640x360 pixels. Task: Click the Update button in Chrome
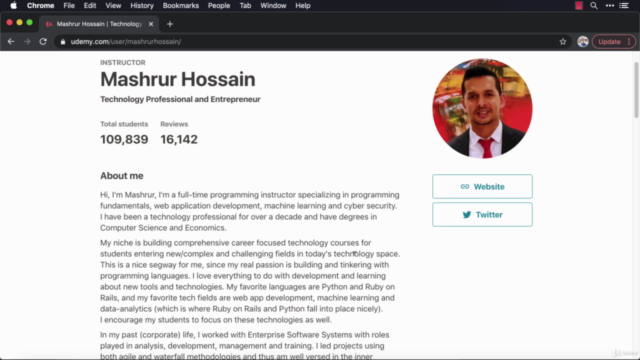[x=609, y=42]
